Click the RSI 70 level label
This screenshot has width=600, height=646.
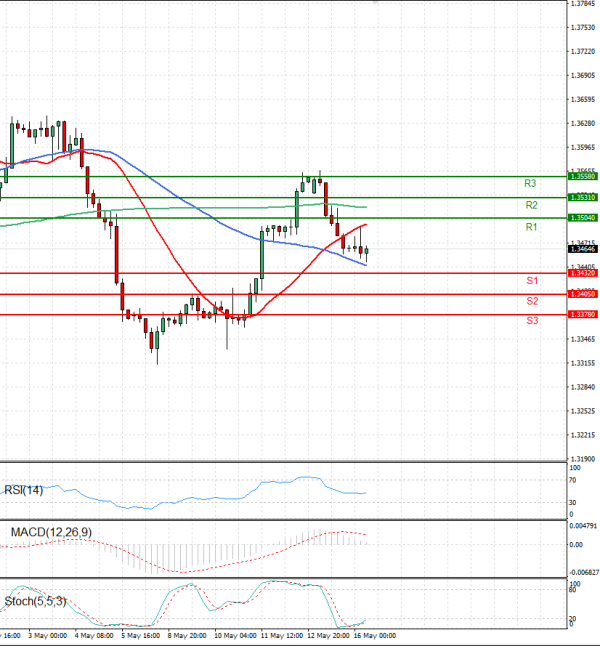[x=573, y=480]
